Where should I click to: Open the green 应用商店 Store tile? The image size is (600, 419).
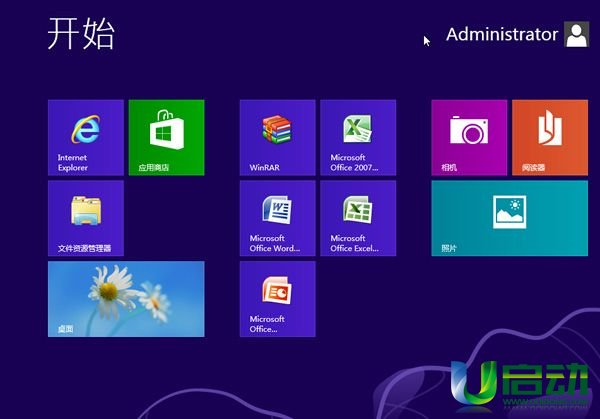[x=166, y=138]
